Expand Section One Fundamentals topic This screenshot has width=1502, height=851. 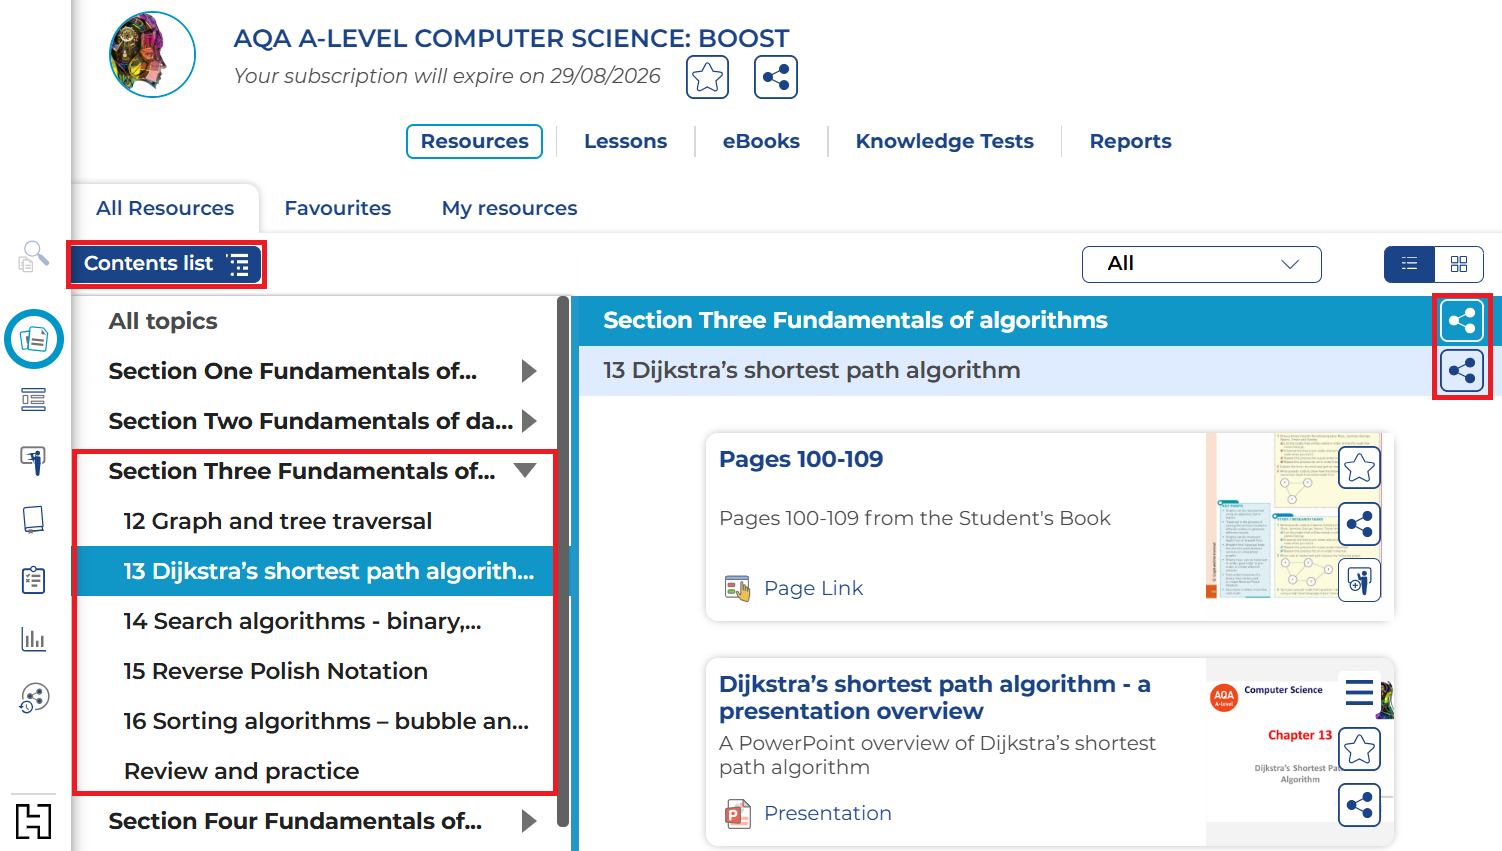pos(529,371)
